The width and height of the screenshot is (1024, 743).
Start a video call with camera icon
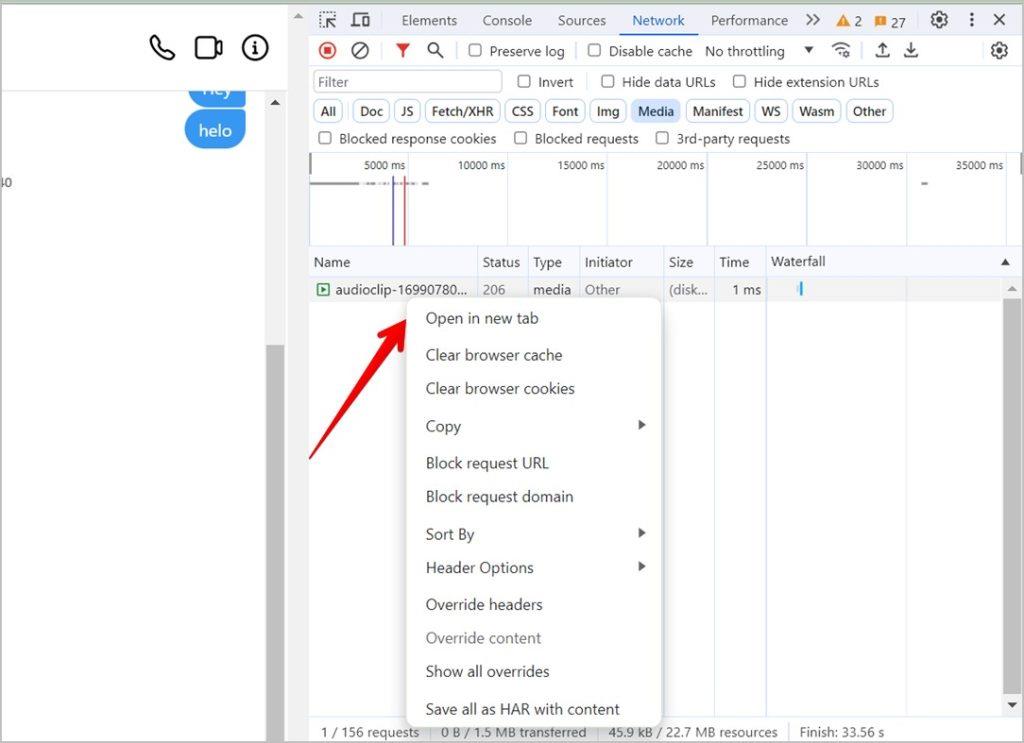(208, 48)
